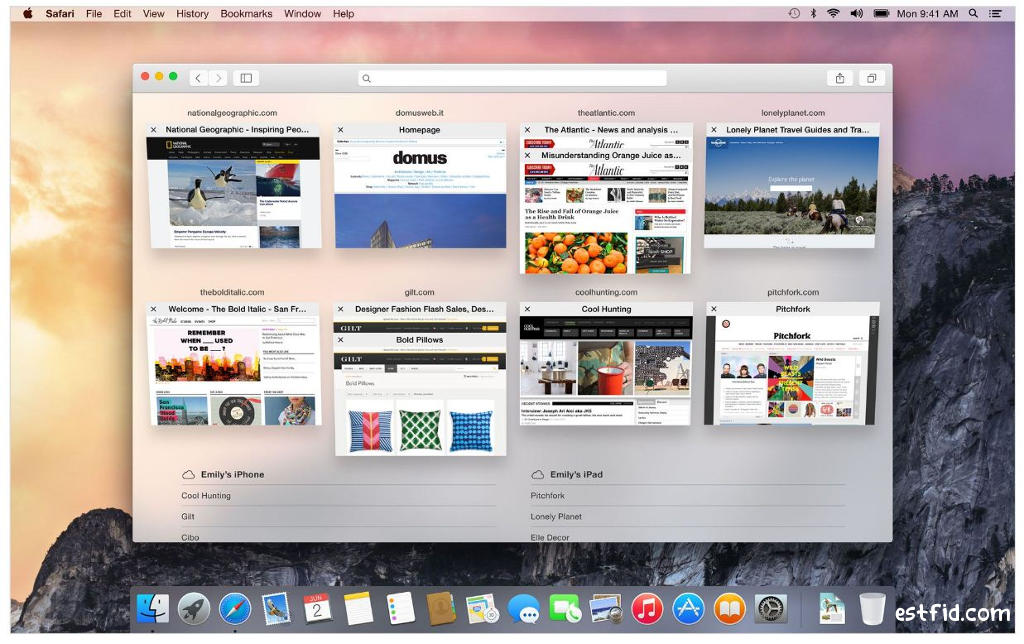Select the Misunderstanding Orange Juice tab title

tap(611, 155)
